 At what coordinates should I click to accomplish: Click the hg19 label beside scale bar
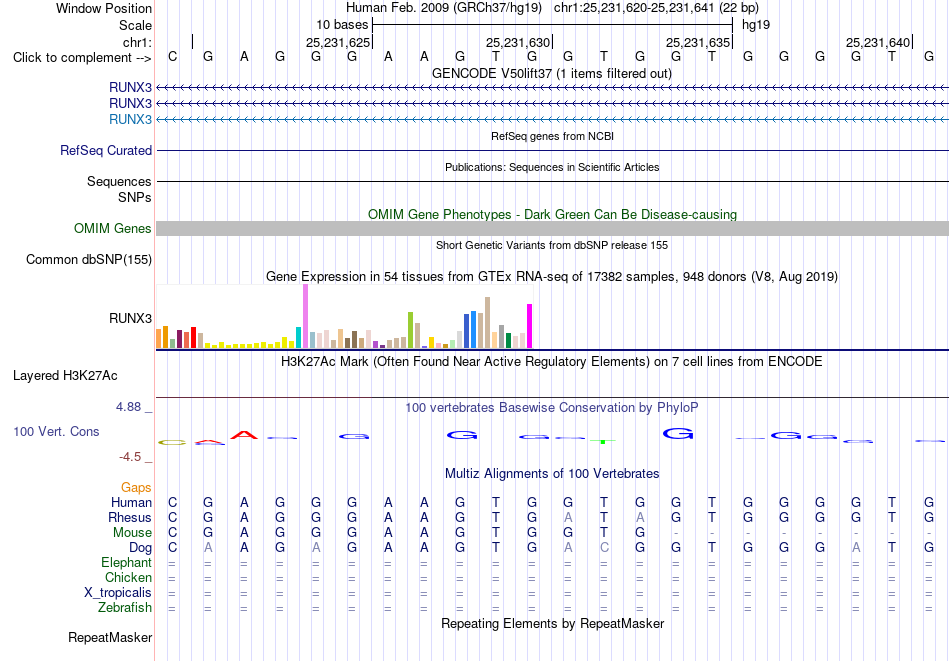point(756,25)
